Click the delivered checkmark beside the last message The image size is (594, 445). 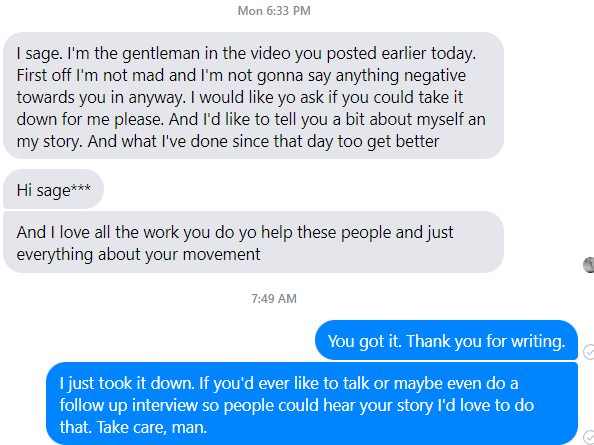(x=589, y=437)
